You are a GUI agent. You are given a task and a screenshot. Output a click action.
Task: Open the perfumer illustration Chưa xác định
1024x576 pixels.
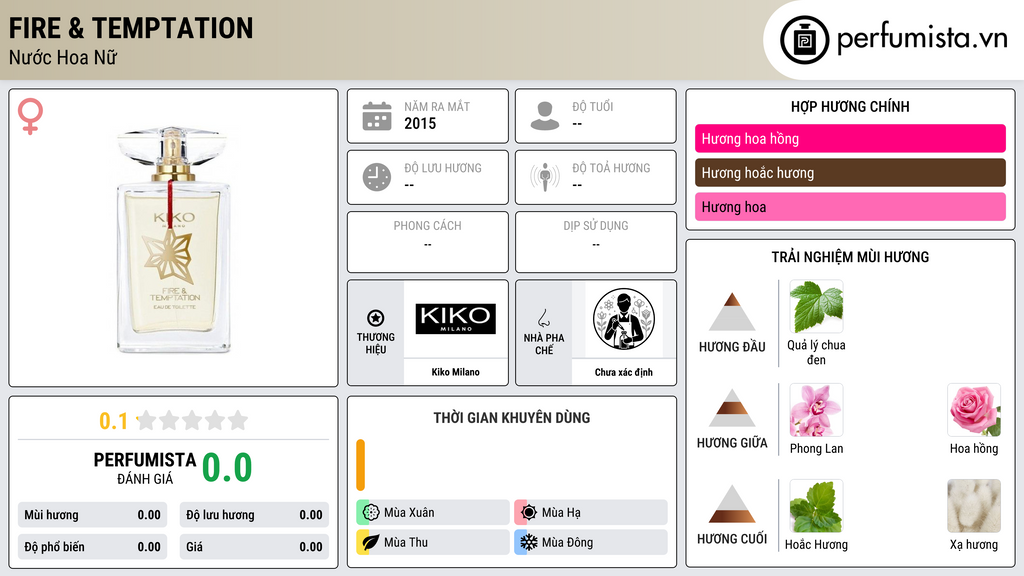pos(624,319)
